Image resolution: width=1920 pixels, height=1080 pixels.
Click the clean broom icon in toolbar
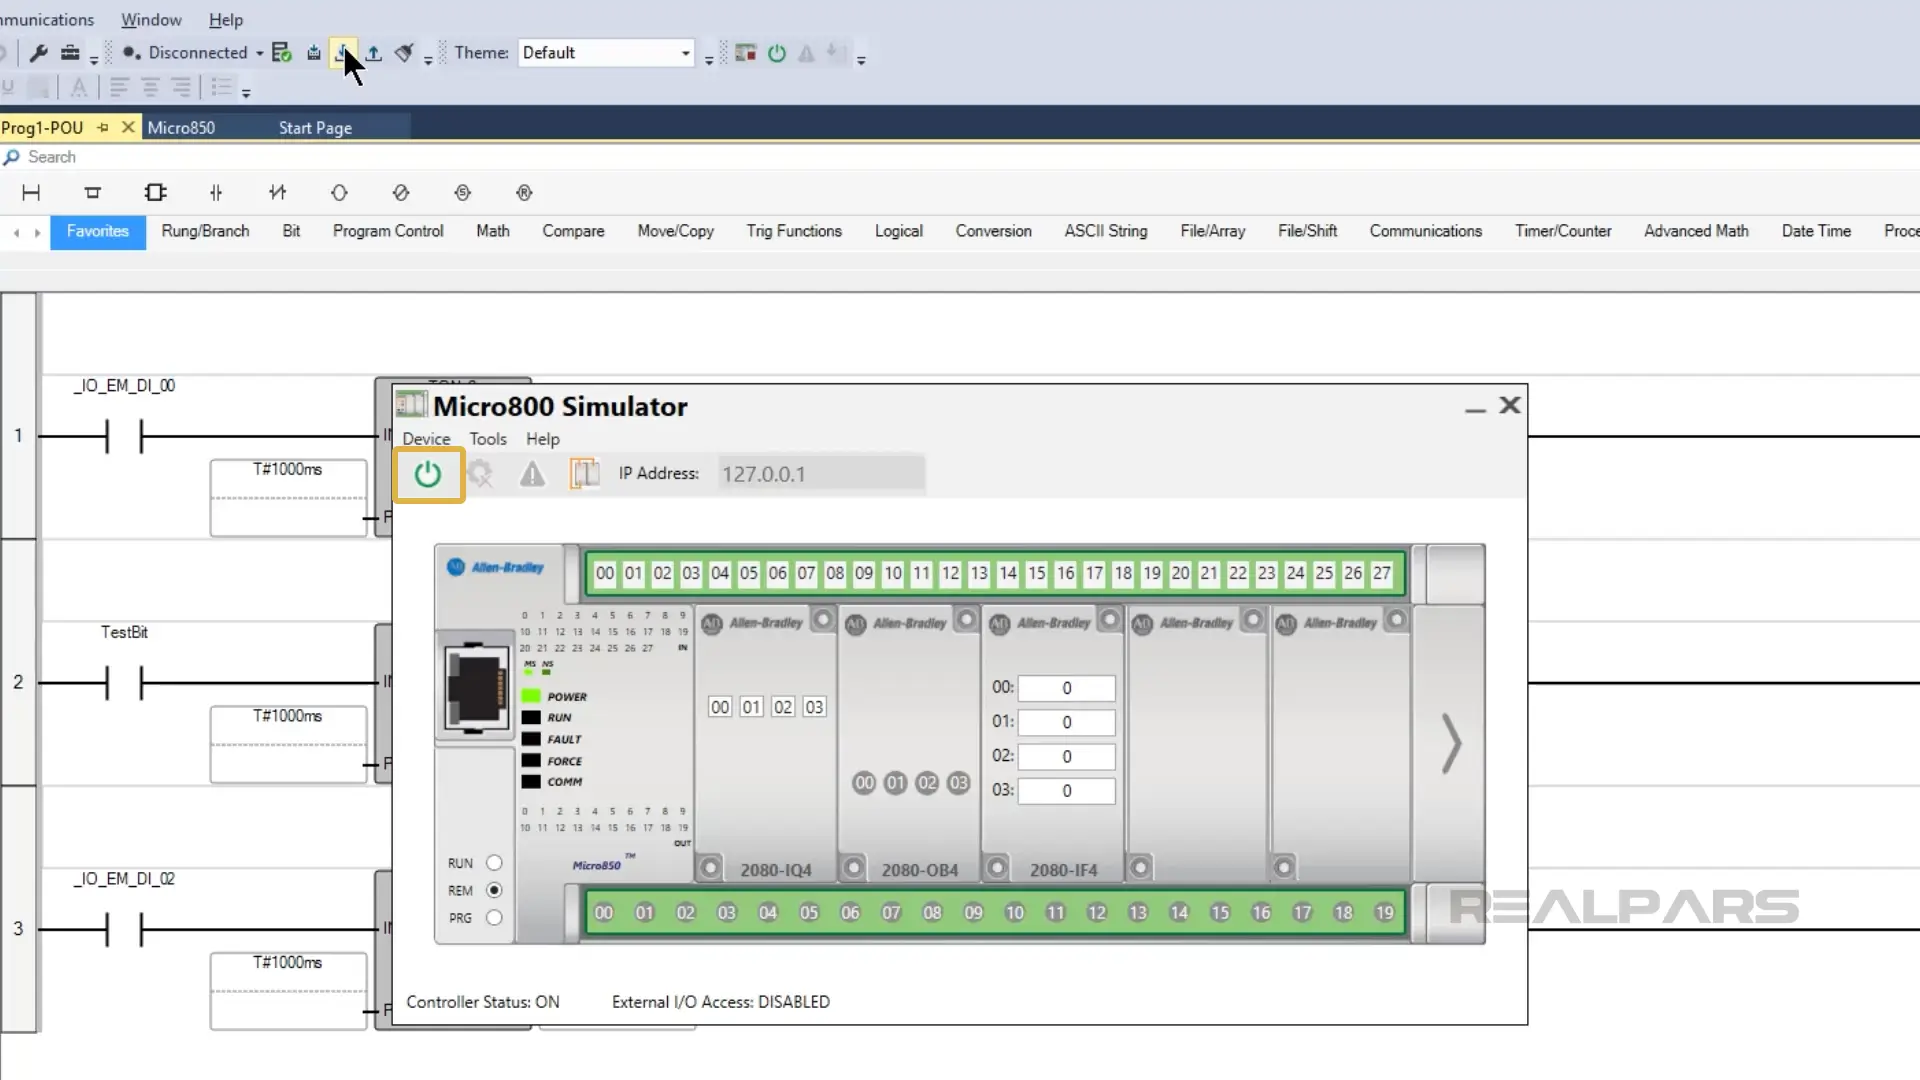pos(404,53)
